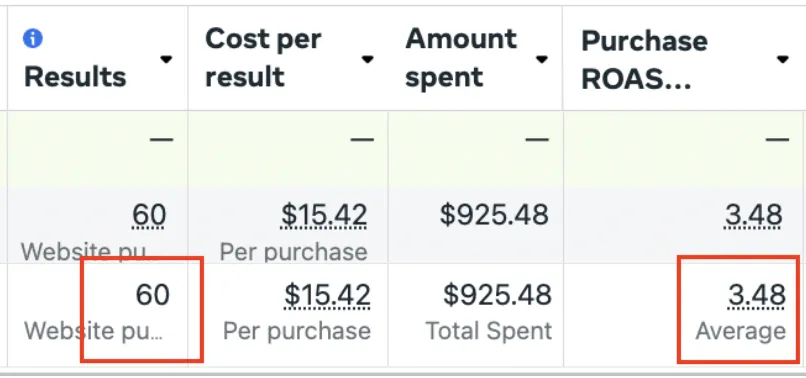Viewport: 806px width, 378px height.
Task: Click the underlined $15.42 in the summary row
Action: point(327,296)
